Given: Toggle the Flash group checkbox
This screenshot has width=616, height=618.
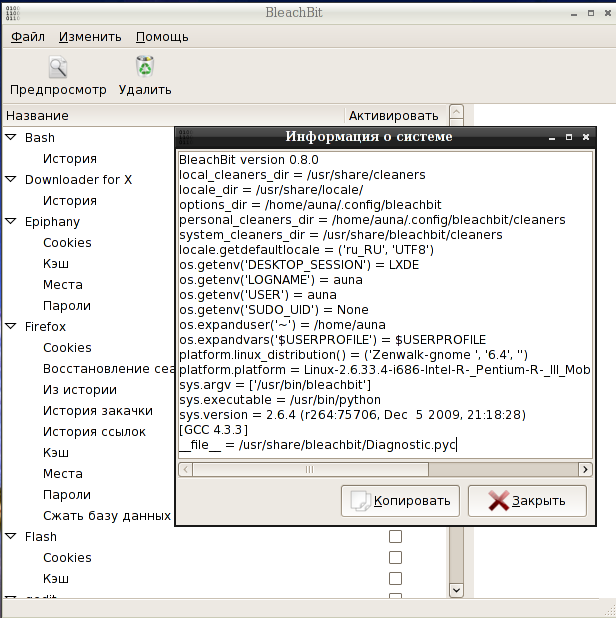Looking at the screenshot, I should point(395,536).
